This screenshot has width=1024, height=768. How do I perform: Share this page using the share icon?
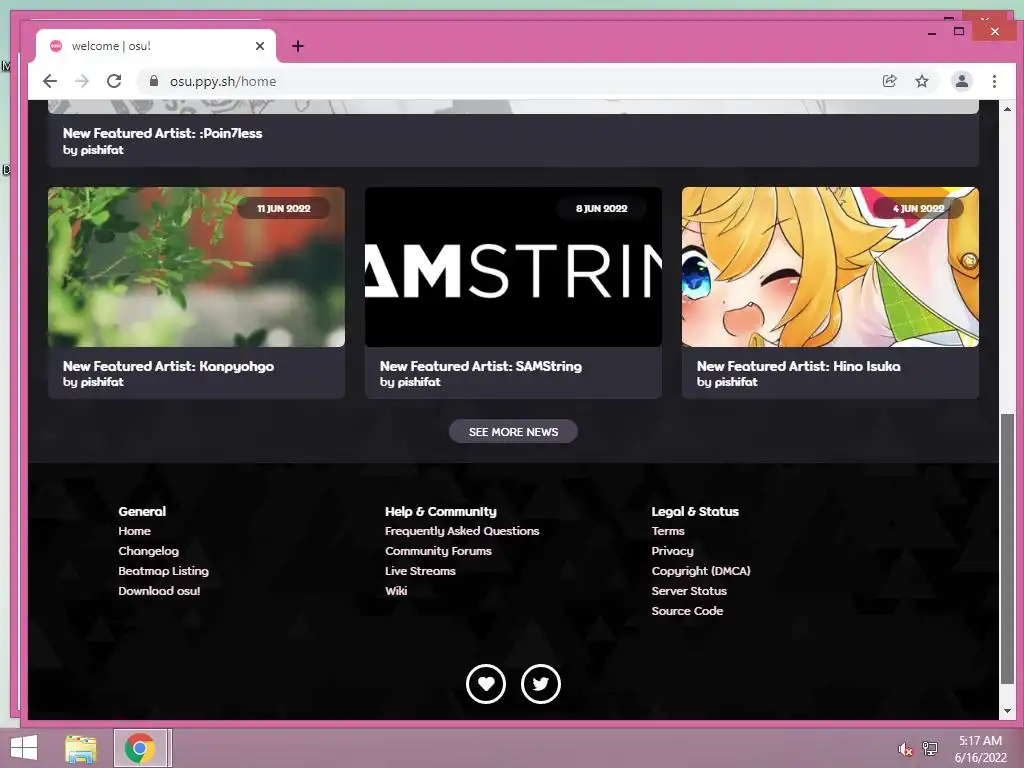889,81
